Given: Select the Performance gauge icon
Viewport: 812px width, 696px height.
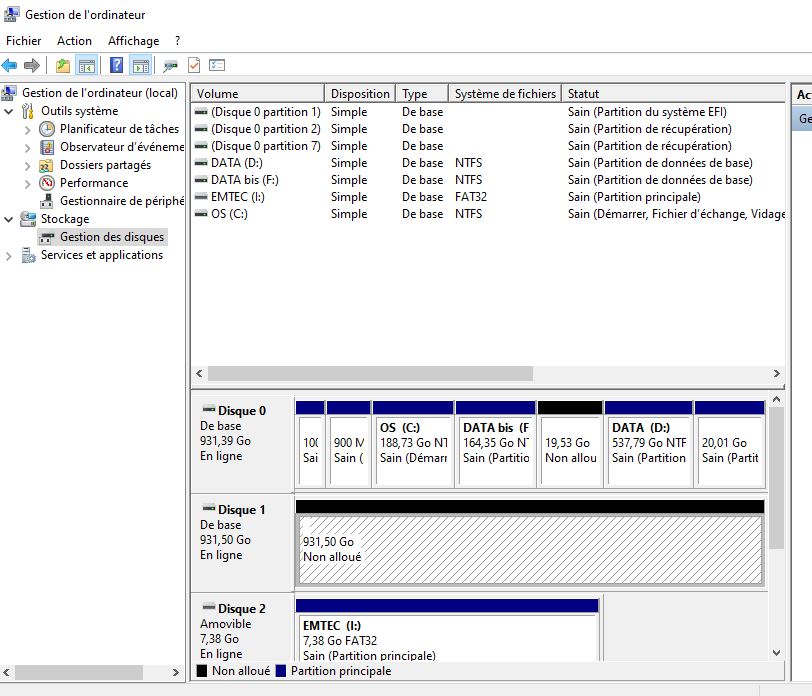Looking at the screenshot, I should pyautogui.click(x=47, y=183).
